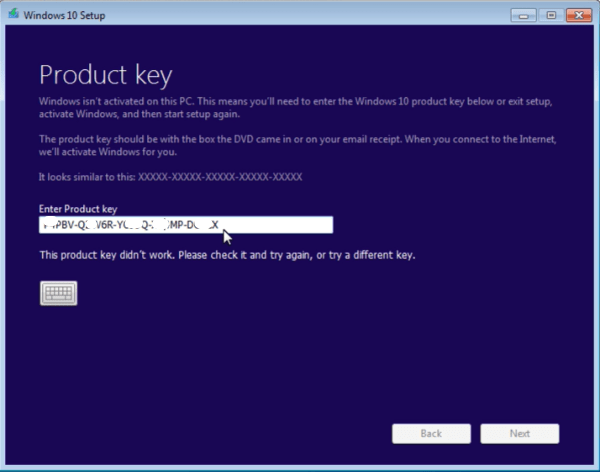Click the XXXXX-XXXXX sample key text
The height and width of the screenshot is (472, 600).
click(x=220, y=177)
